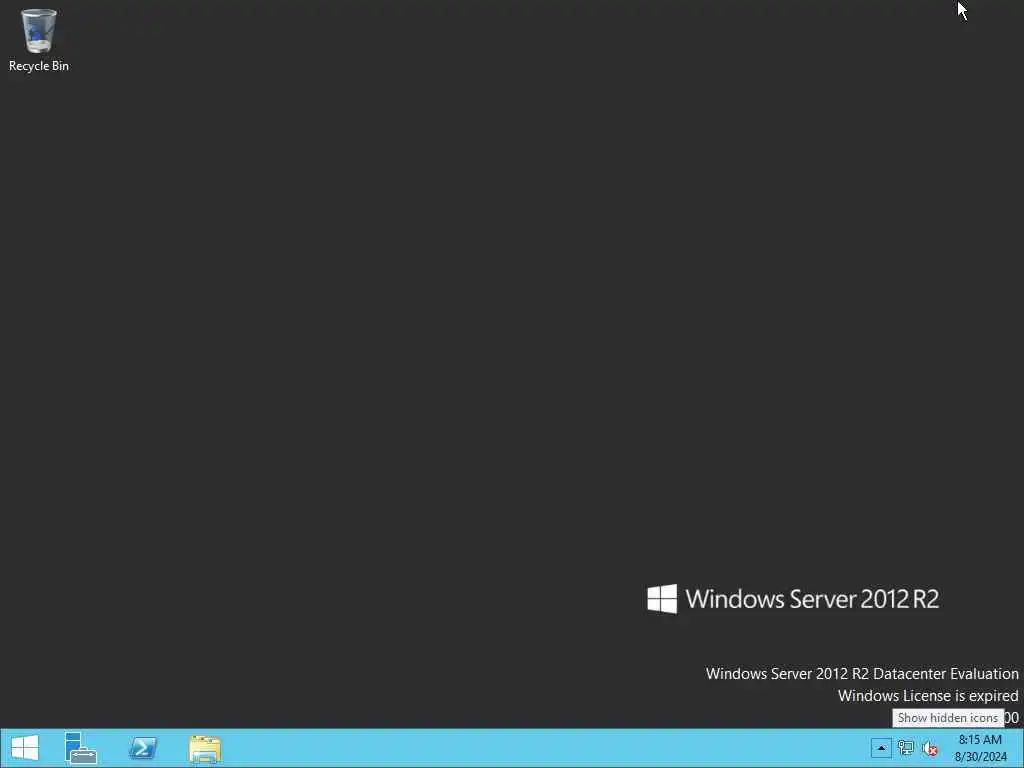Show hidden icons in the system tray

(x=880, y=748)
